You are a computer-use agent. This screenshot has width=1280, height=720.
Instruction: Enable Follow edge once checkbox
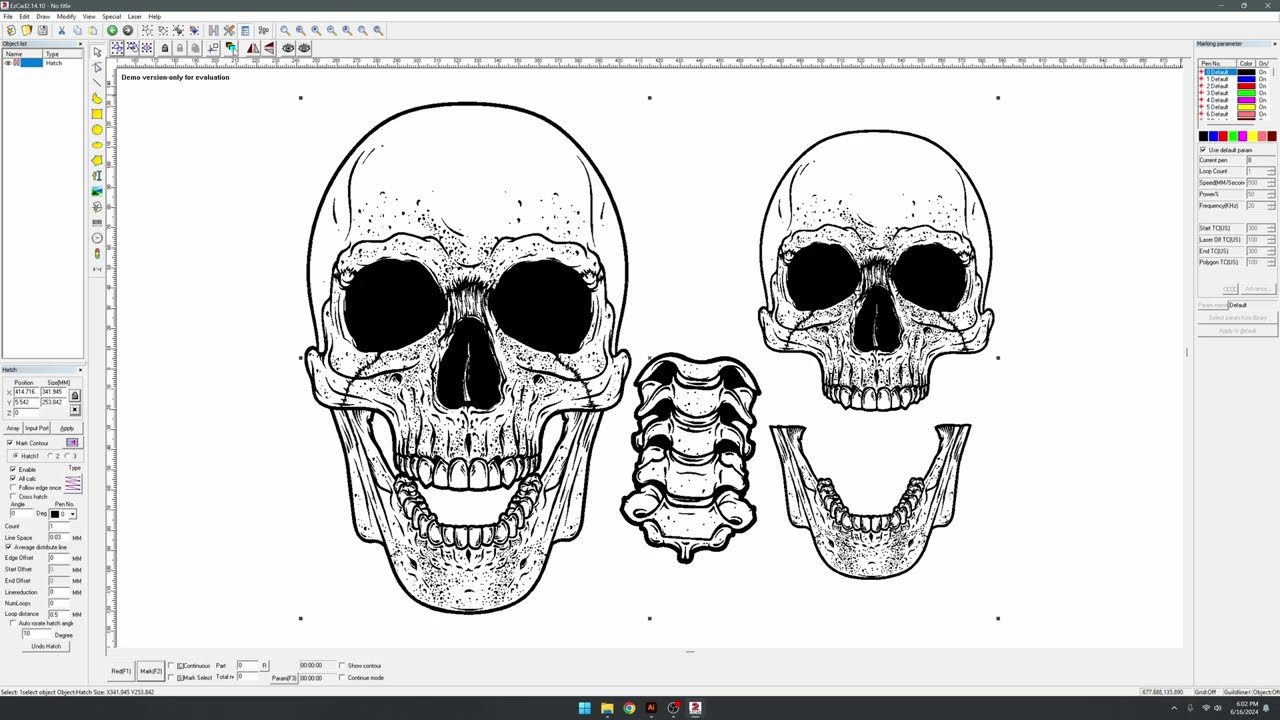click(x=13, y=487)
